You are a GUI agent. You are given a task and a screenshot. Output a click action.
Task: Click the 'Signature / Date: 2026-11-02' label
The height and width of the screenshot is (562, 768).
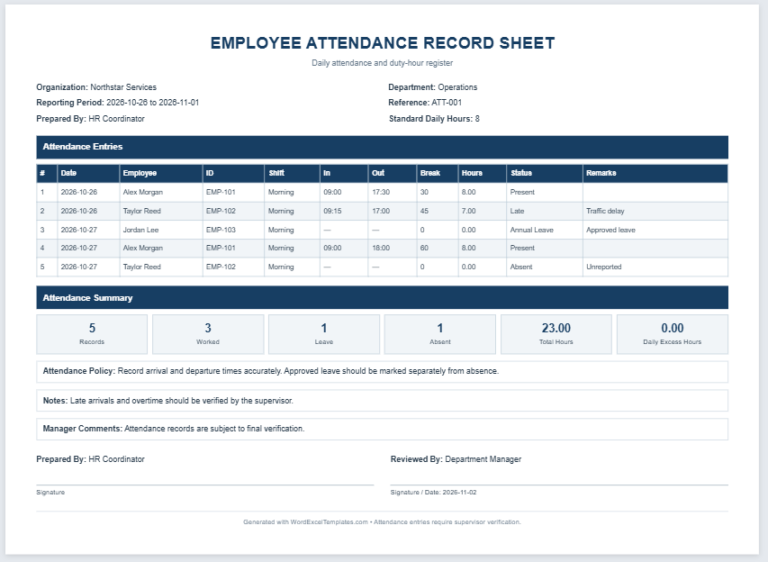point(433,492)
